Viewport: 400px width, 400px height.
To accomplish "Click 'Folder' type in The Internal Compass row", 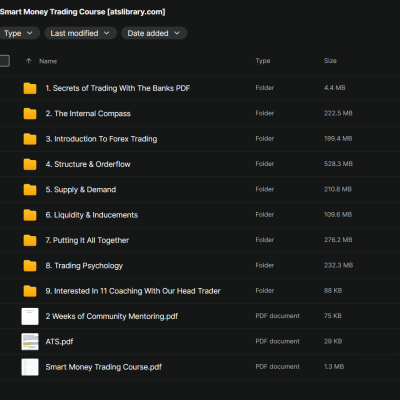I will (x=265, y=113).
